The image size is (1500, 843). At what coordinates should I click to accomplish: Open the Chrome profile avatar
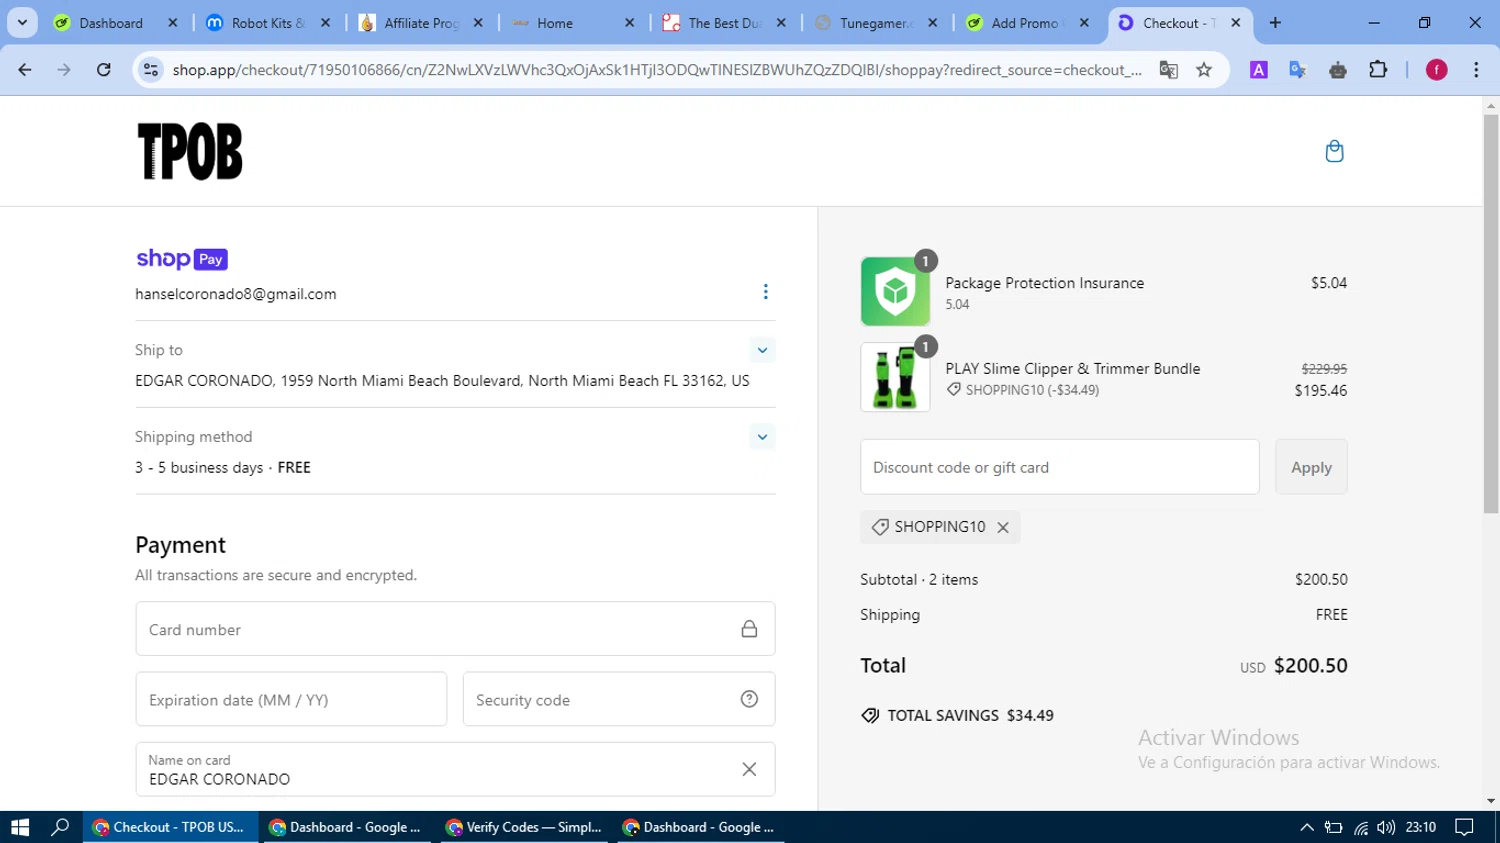click(x=1436, y=69)
